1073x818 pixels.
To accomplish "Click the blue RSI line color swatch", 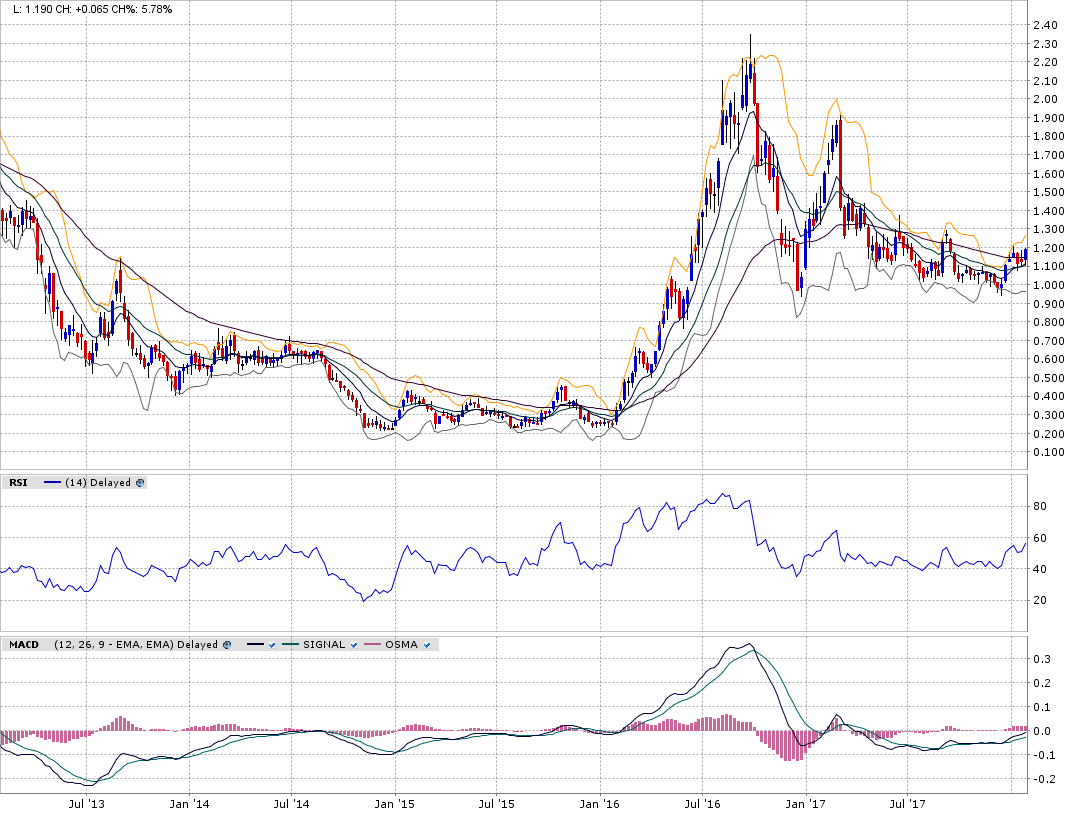I will [x=51, y=483].
